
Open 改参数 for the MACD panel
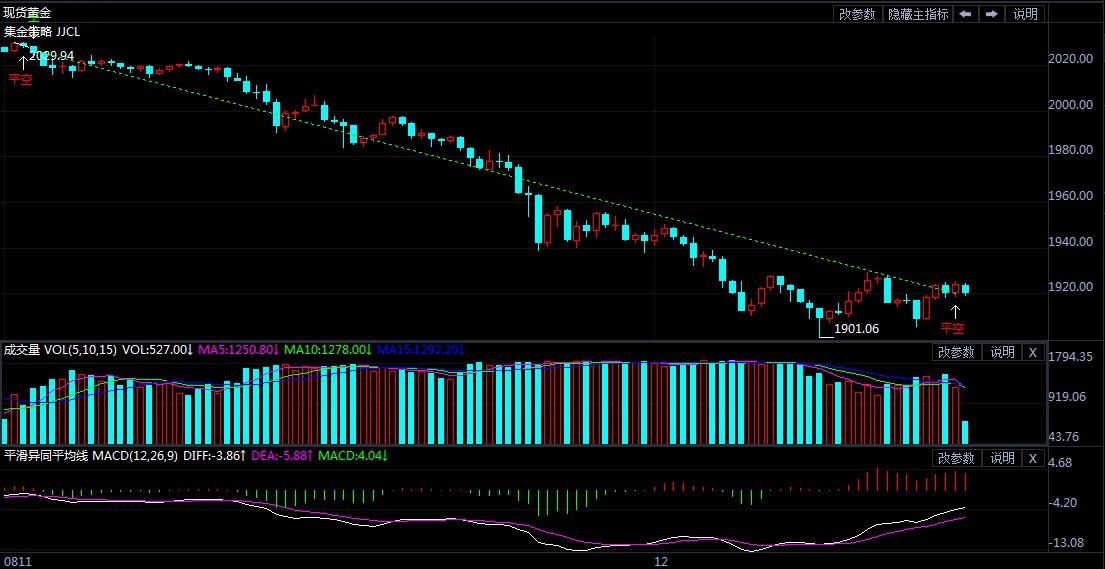(956, 458)
